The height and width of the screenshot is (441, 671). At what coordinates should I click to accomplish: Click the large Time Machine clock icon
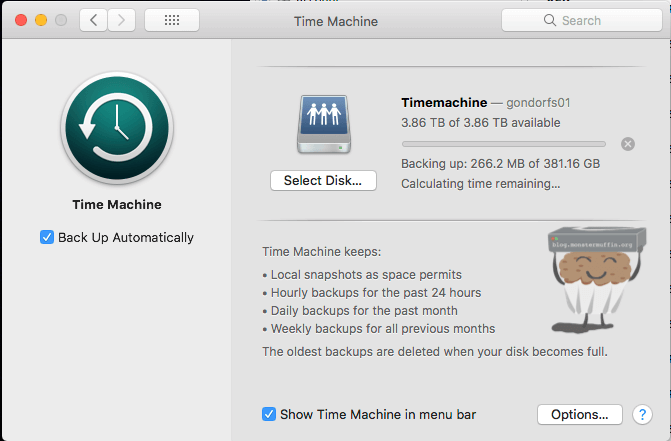coord(117,128)
